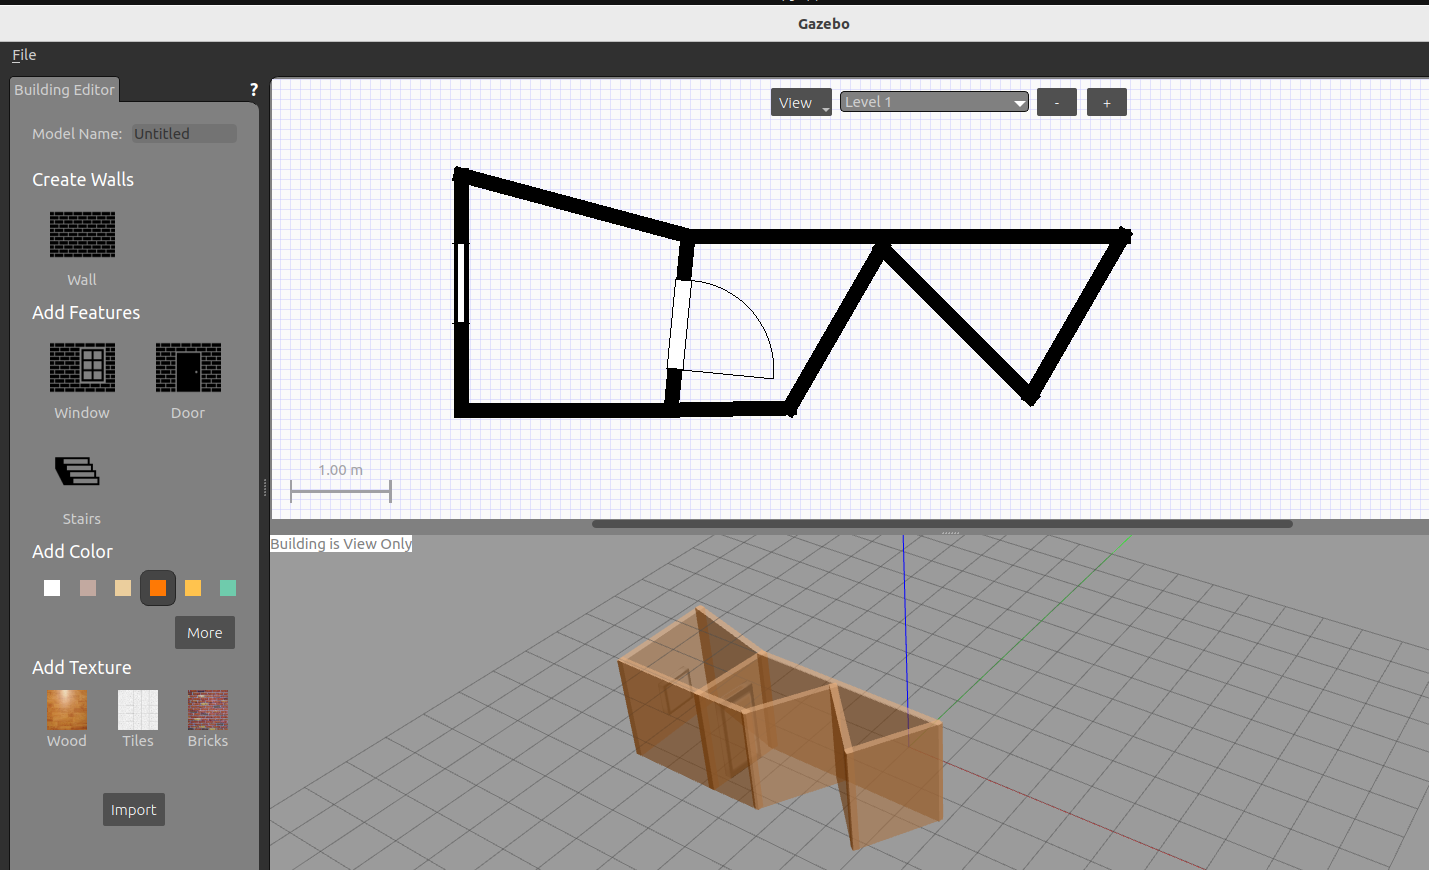Viewport: 1429px width, 870px height.
Task: Click the splitter handle between 2D and 3D views
Action: pyautogui.click(x=950, y=533)
